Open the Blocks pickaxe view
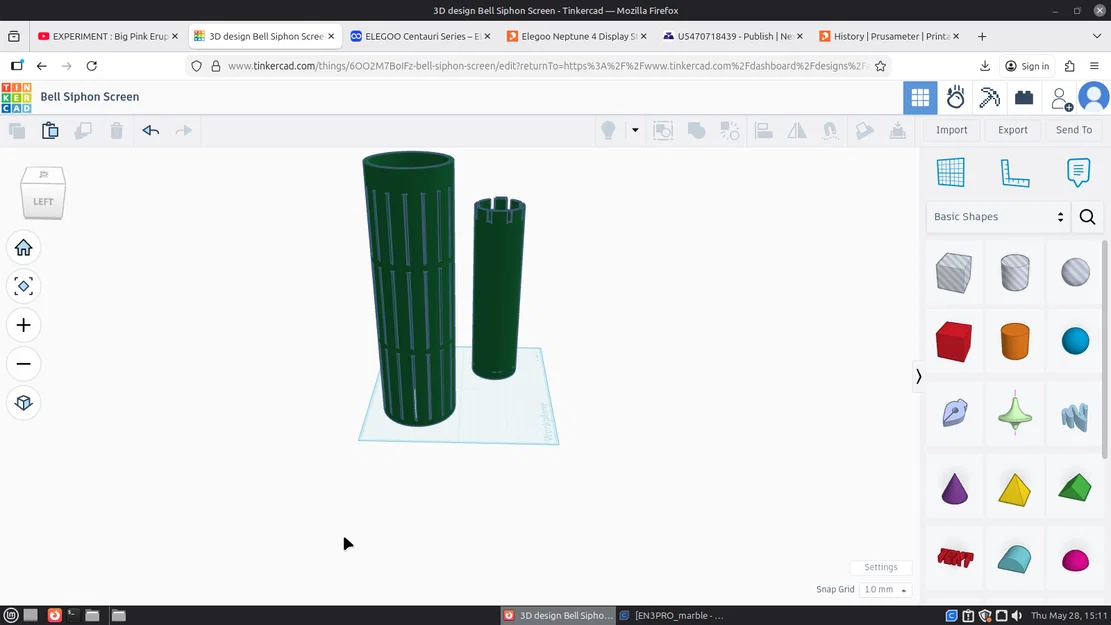Screen dimensions: 1111x625 click(x=989, y=97)
